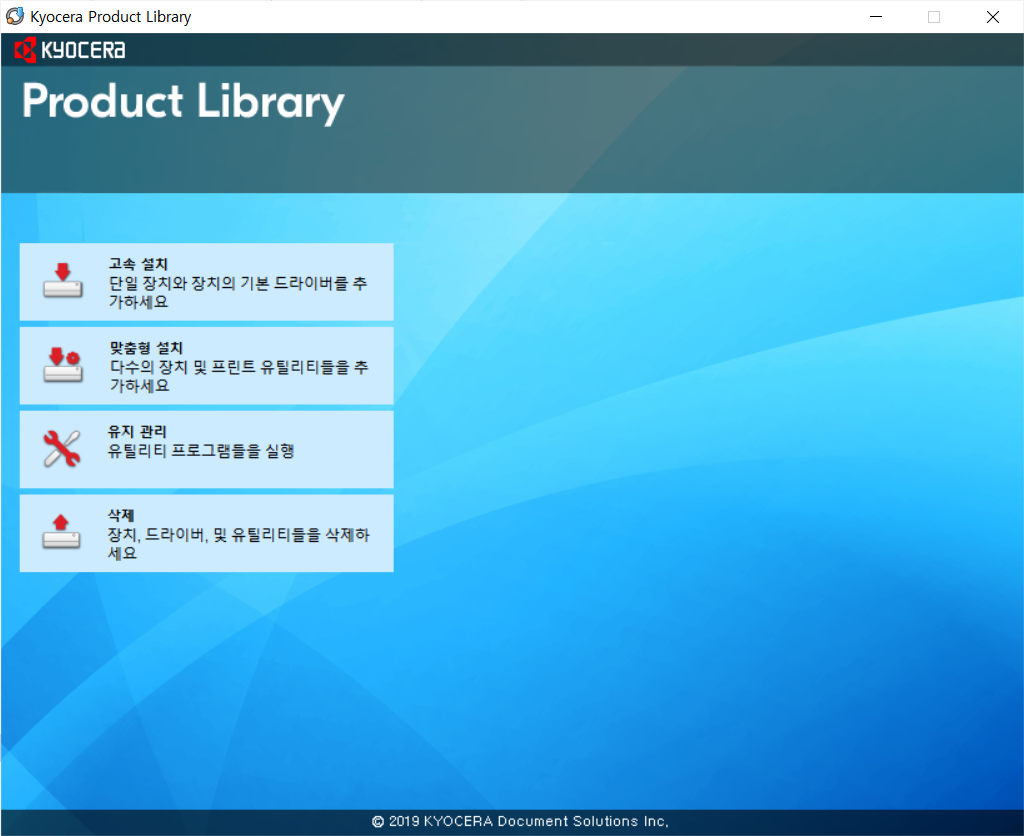The width and height of the screenshot is (1024, 836).
Task: Open the 고속 설치 express install option
Action: click(206, 282)
